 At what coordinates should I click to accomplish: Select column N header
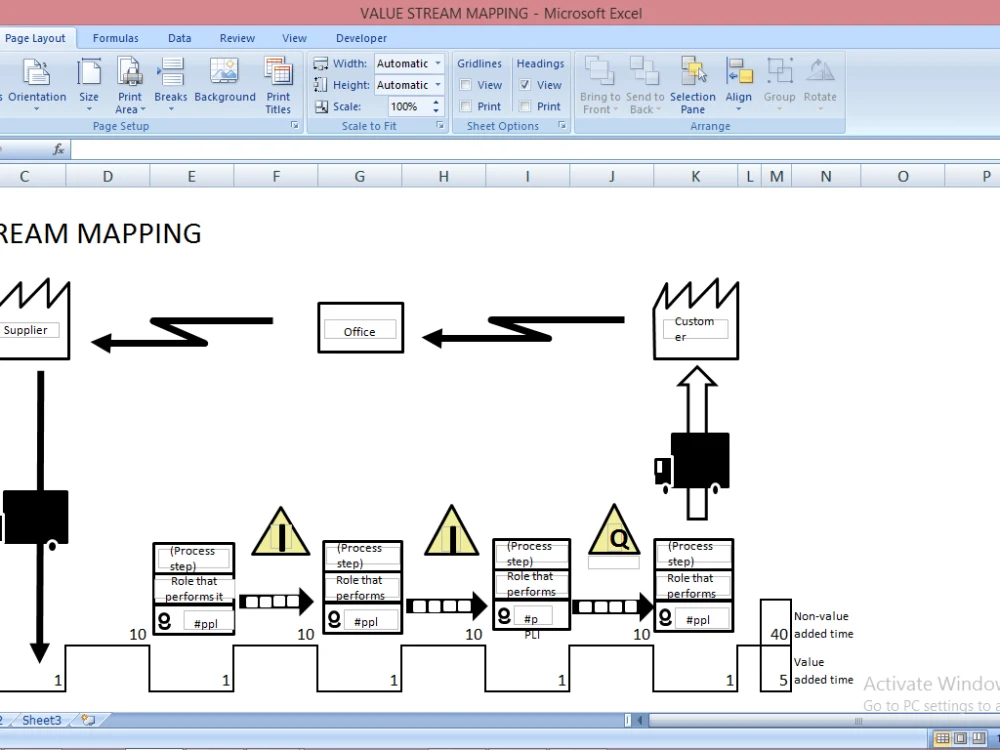(x=826, y=176)
